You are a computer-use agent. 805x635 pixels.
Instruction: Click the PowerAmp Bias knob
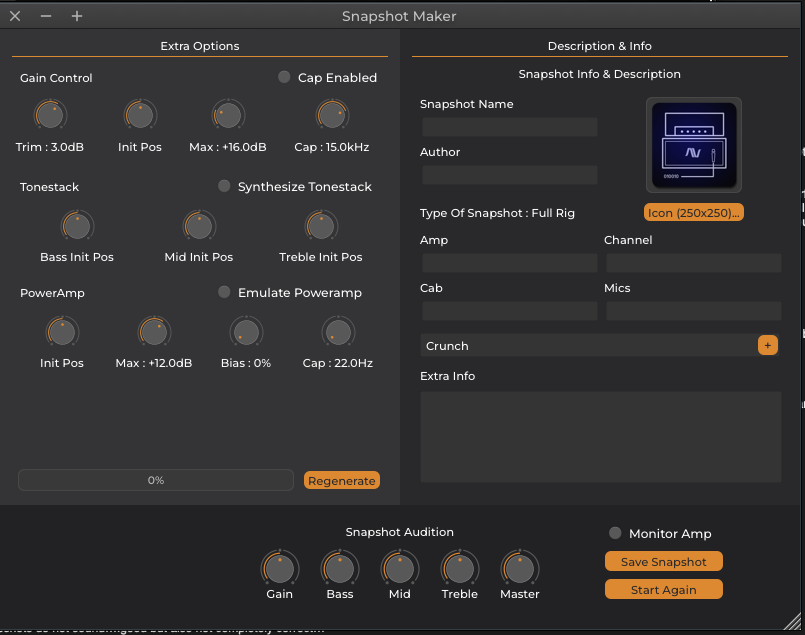tap(246, 332)
